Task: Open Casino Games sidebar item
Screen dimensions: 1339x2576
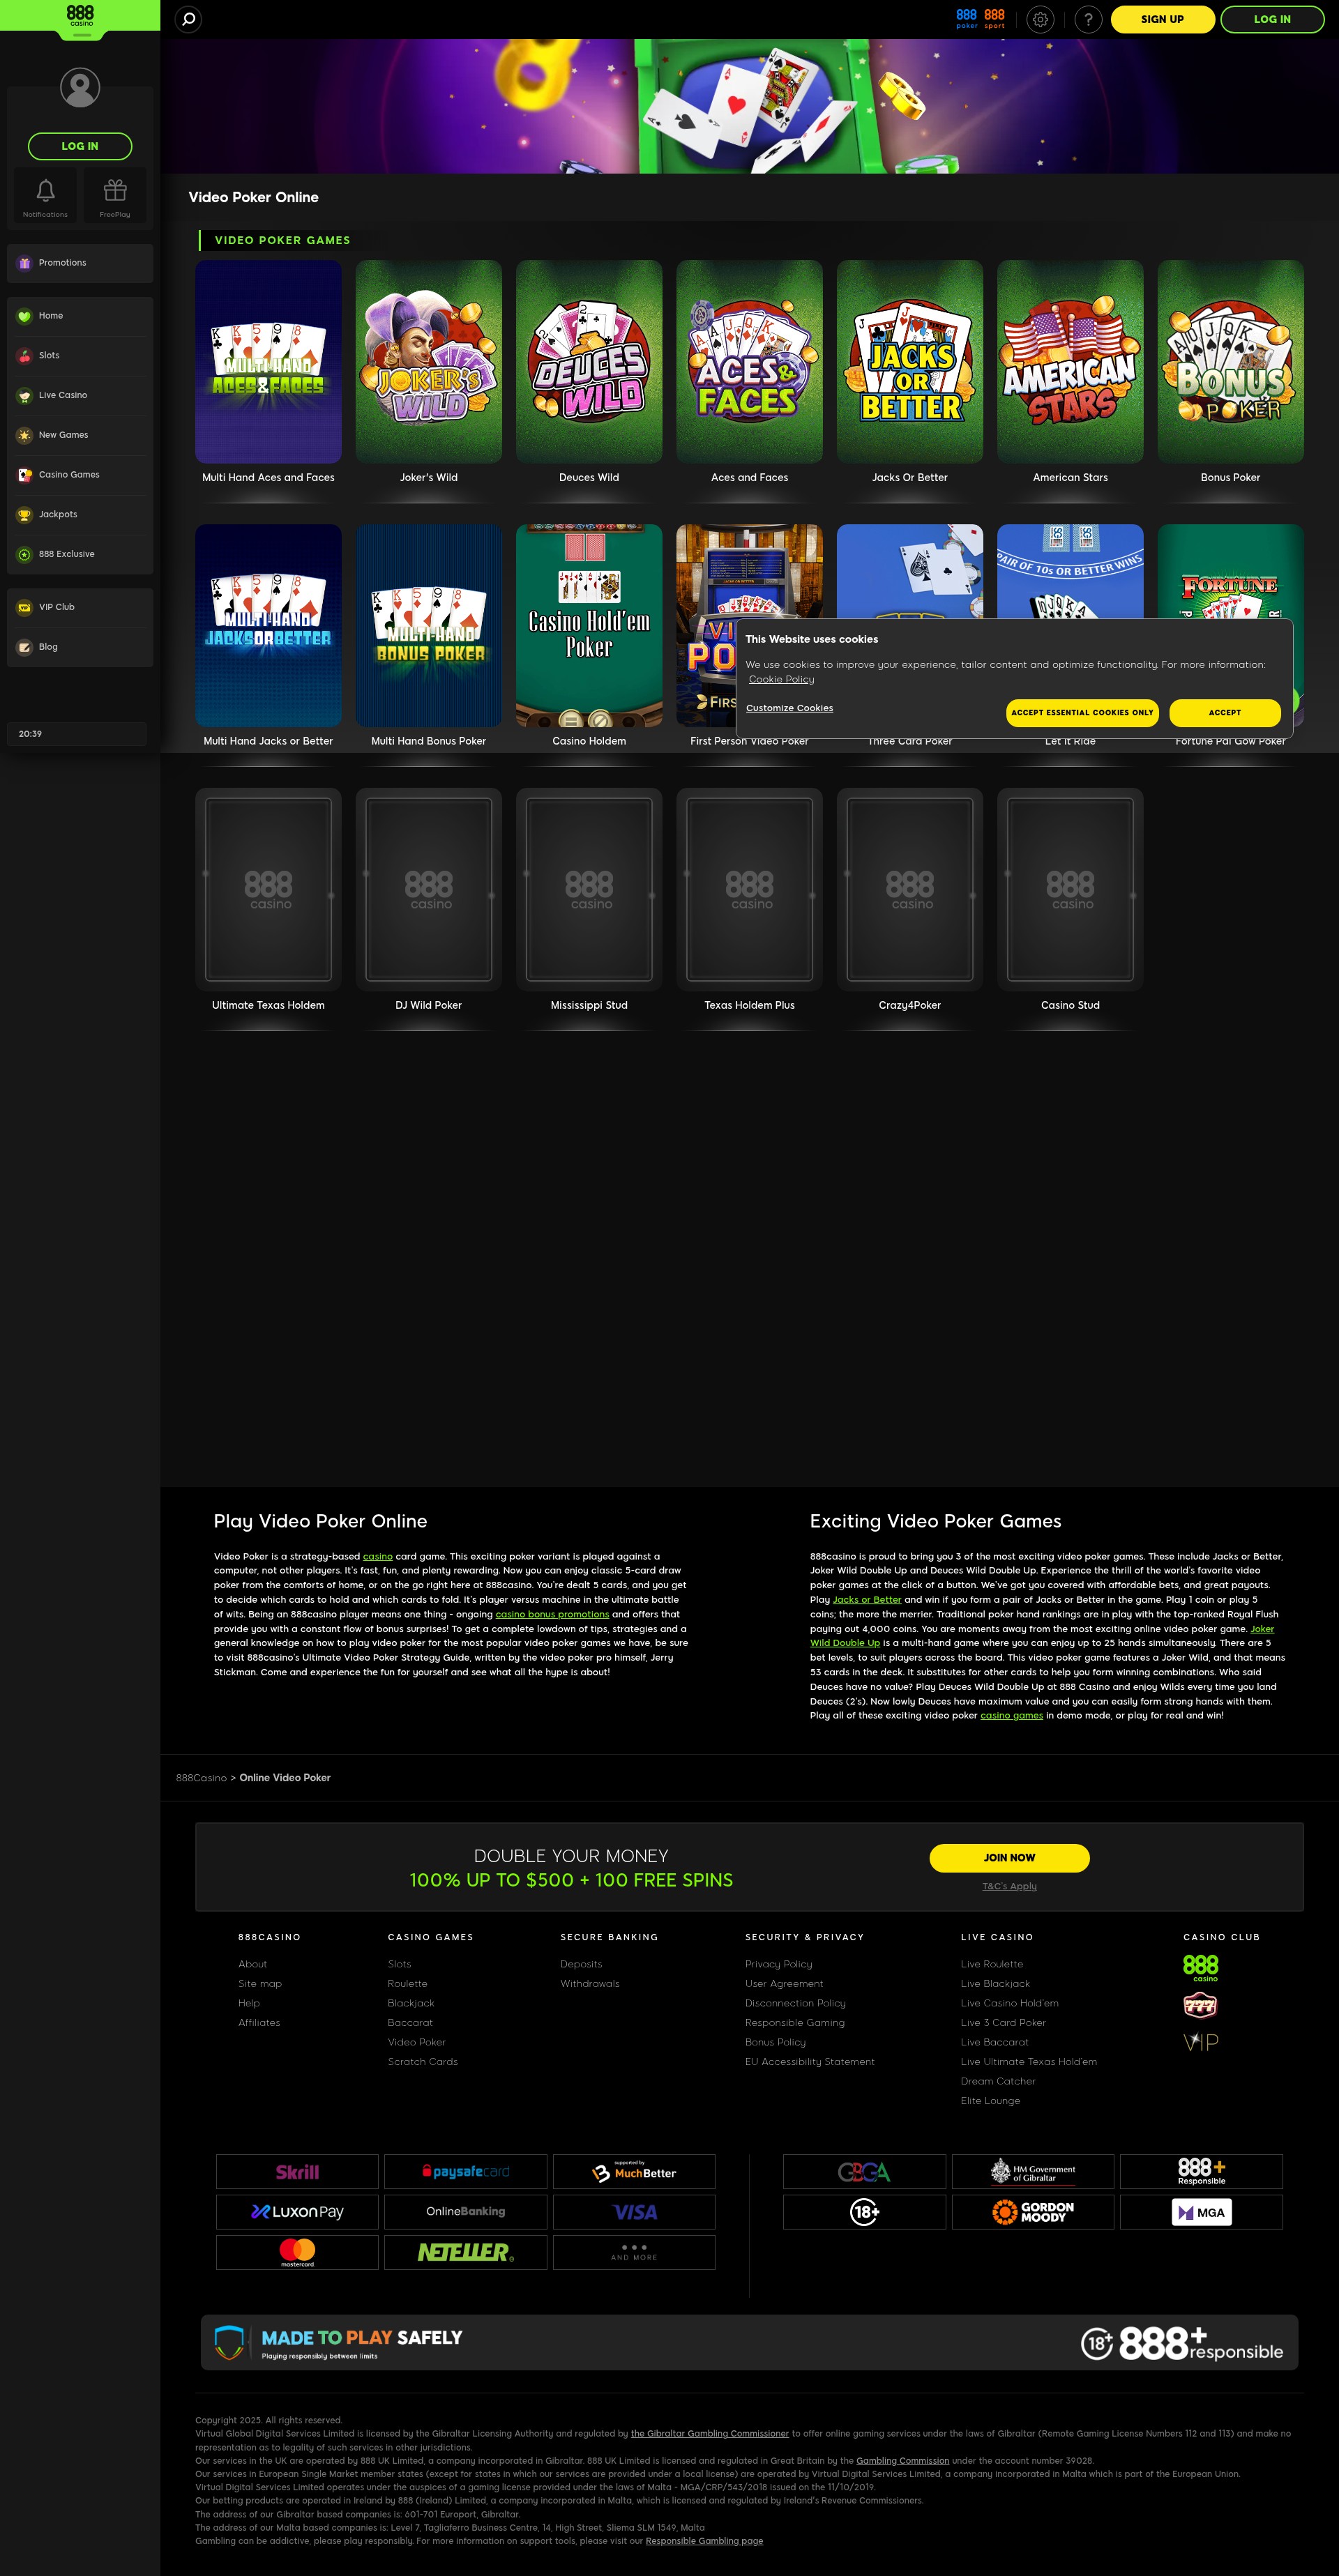Action: click(x=80, y=475)
